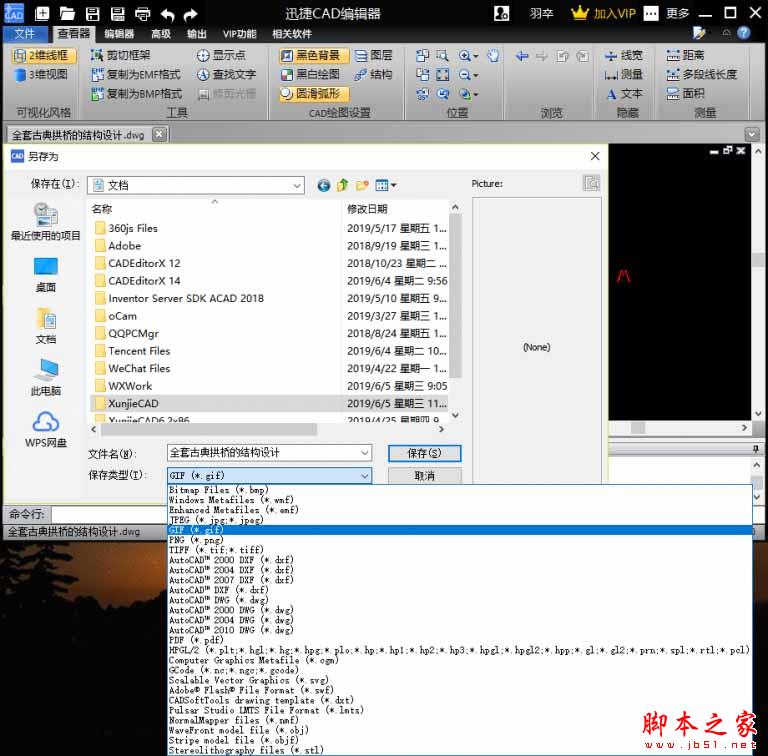Click 线宽 line width tool
This screenshot has width=768, height=756.
pyautogui.click(x=624, y=55)
